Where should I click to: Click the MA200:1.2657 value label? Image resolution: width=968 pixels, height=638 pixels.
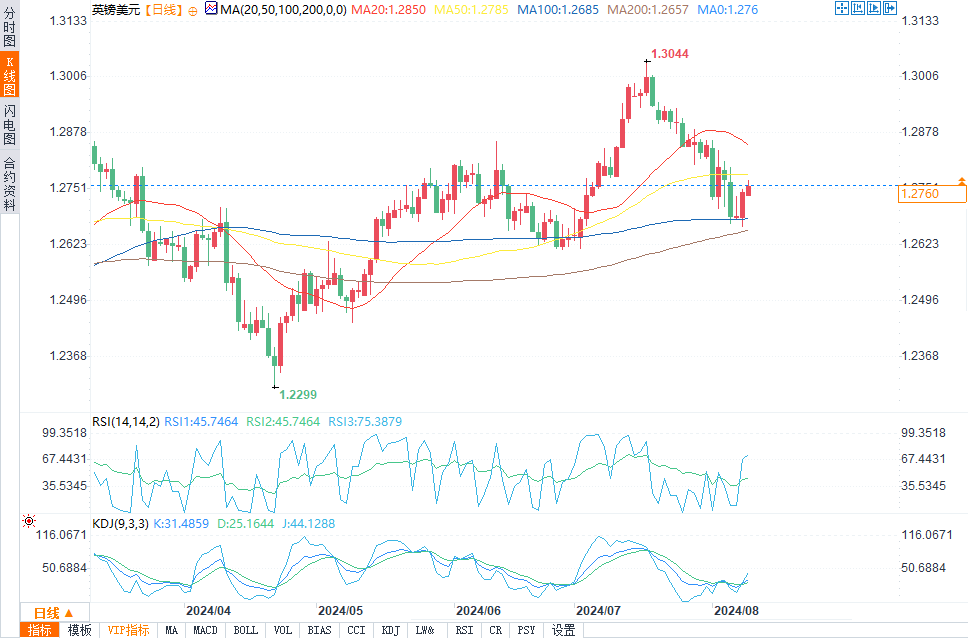pos(648,10)
